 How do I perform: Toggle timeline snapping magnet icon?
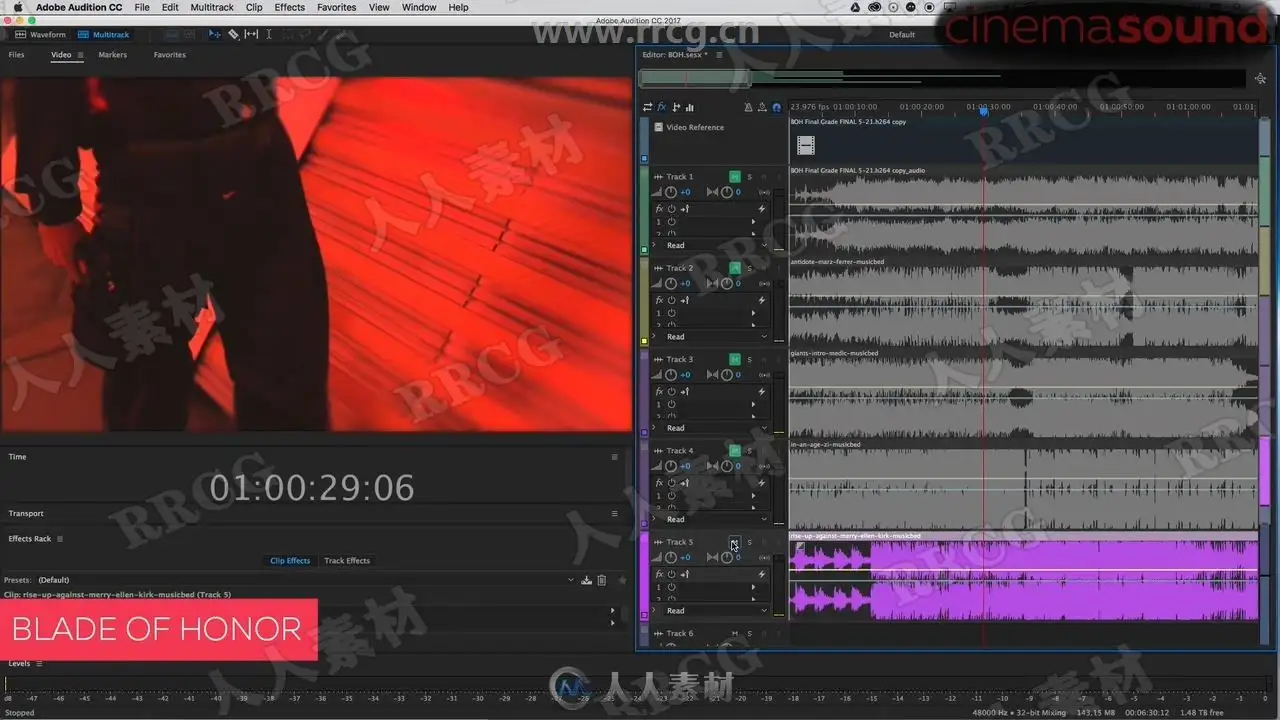click(x=776, y=107)
